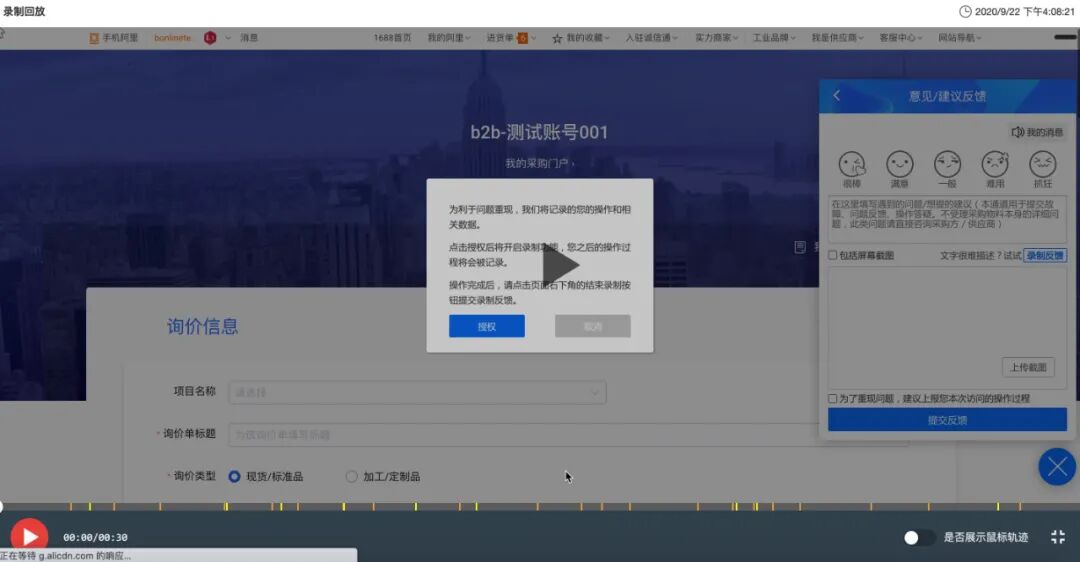This screenshot has height=562, width=1080.
Task: Expand the 我的阿里 menu
Action: (x=448, y=38)
